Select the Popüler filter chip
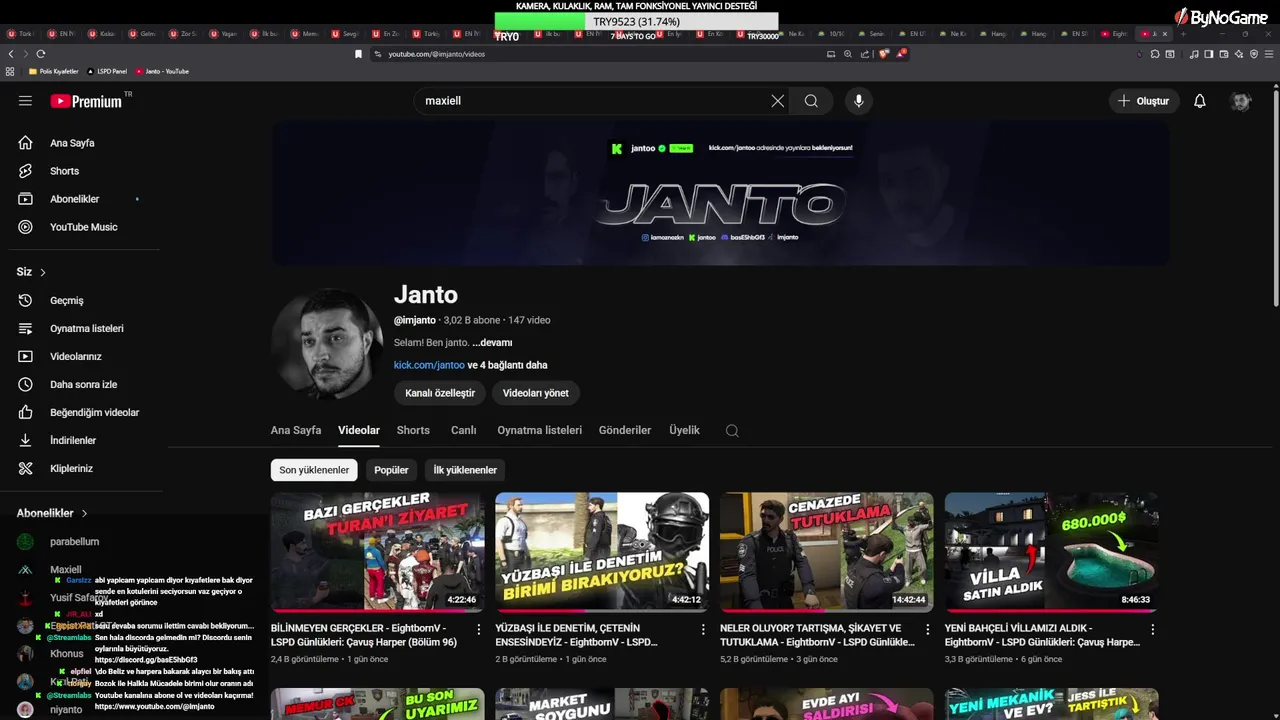The height and width of the screenshot is (720, 1280). point(391,470)
